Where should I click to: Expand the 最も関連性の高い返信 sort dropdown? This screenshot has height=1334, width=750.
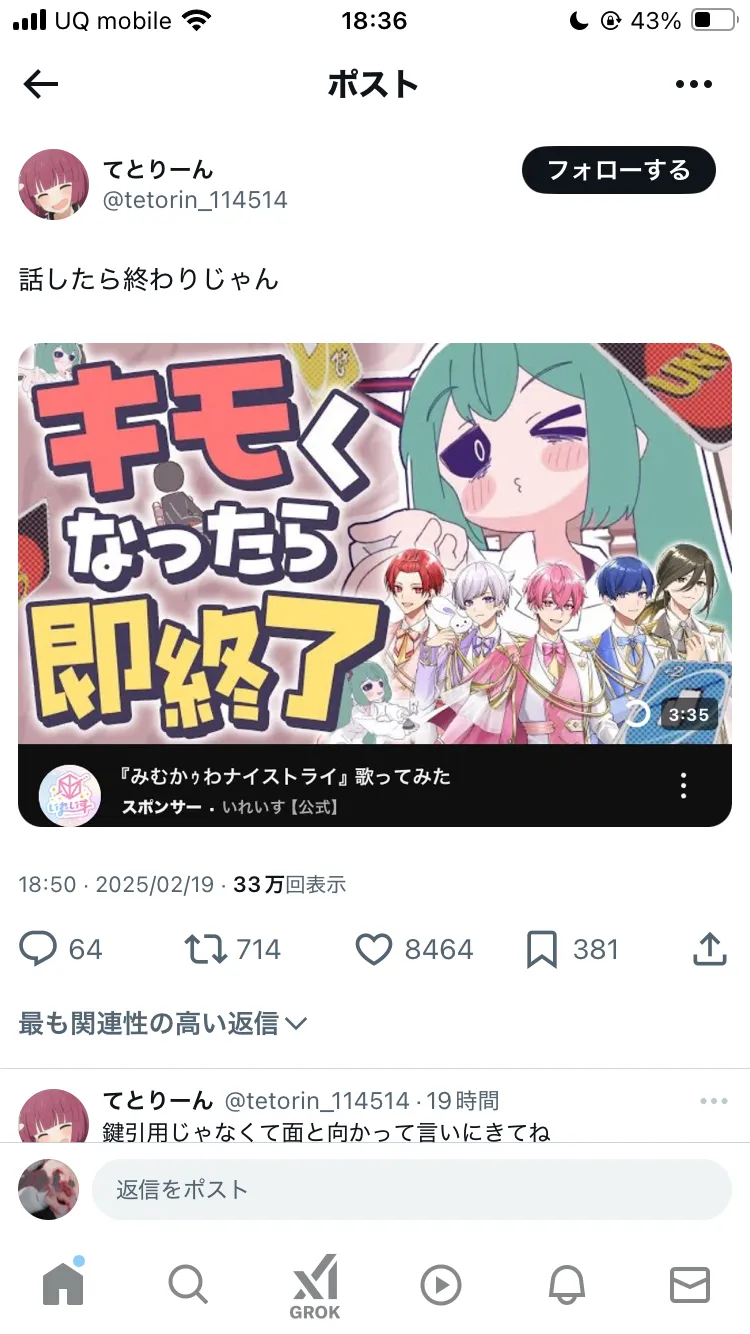(x=163, y=1023)
